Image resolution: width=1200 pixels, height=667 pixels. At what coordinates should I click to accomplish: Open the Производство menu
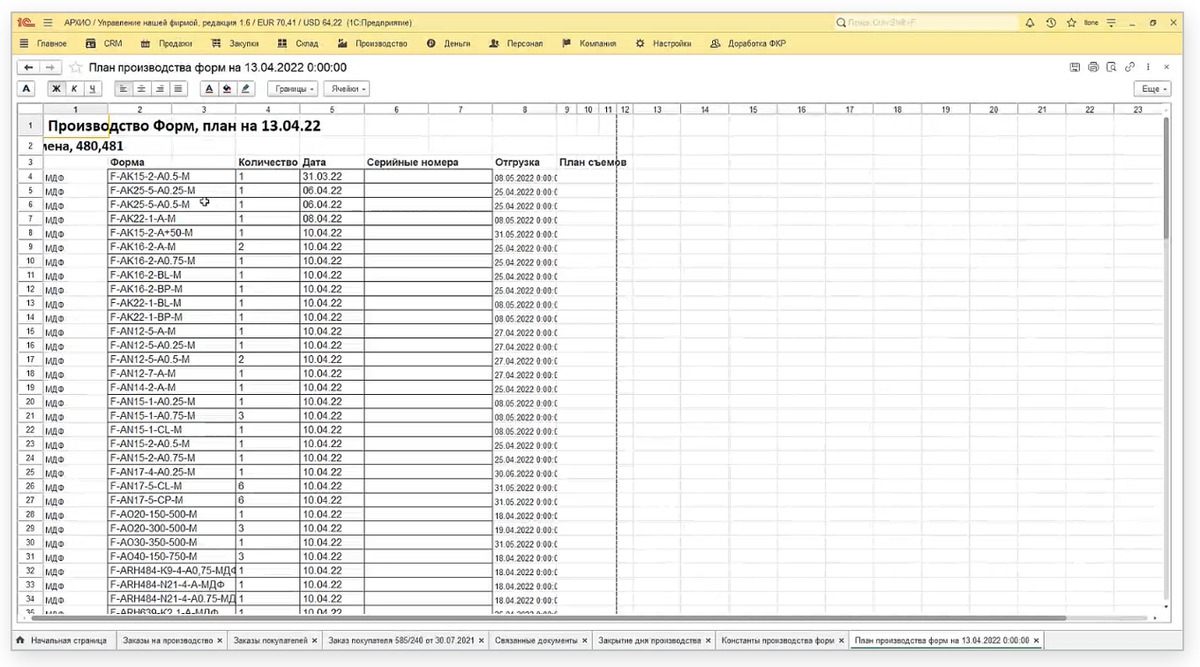pyautogui.click(x=374, y=44)
